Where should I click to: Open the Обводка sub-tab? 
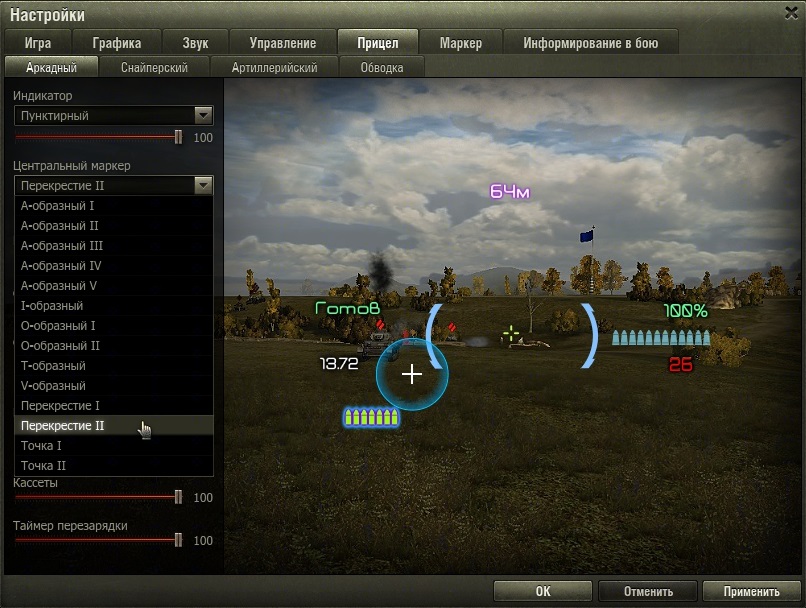tap(382, 67)
